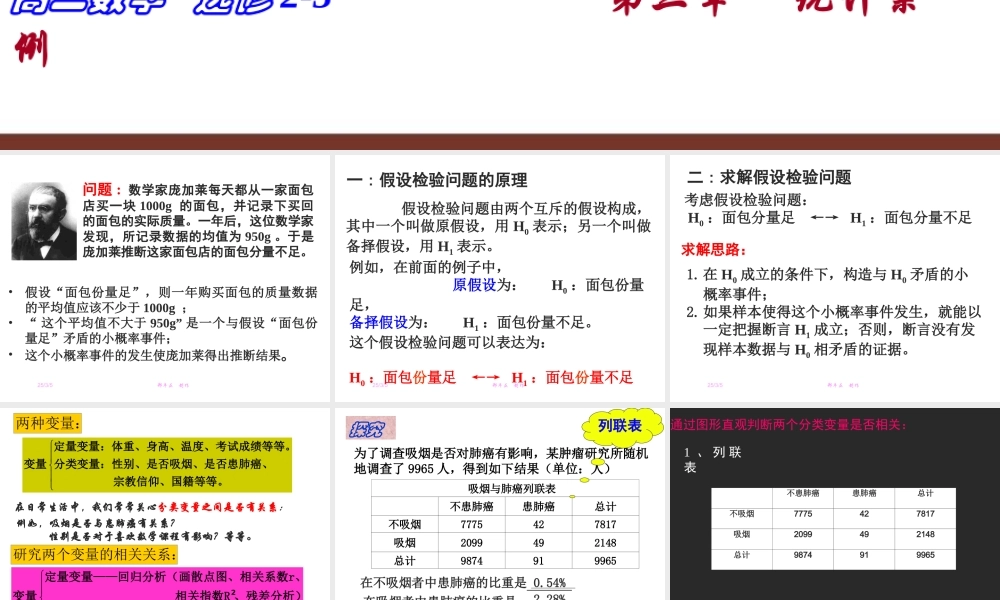Screen dimensions: 1000x600
Task: Click 7775 in the white slide table
Action: coord(471,524)
